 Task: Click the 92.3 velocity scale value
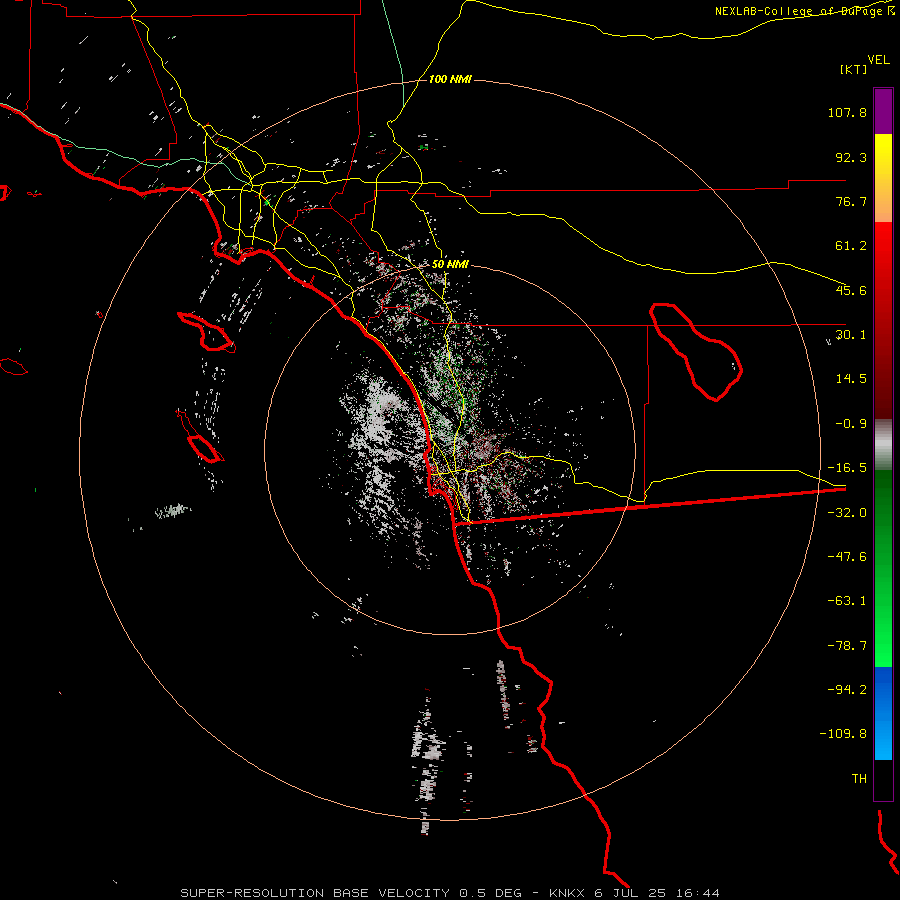click(x=851, y=157)
